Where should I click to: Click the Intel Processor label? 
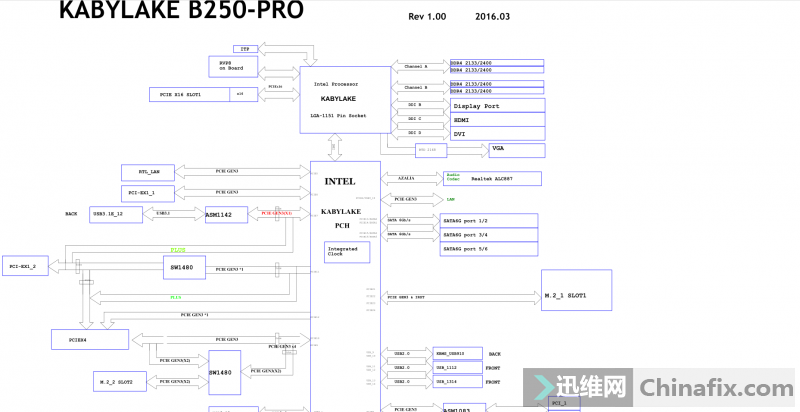pyautogui.click(x=336, y=84)
